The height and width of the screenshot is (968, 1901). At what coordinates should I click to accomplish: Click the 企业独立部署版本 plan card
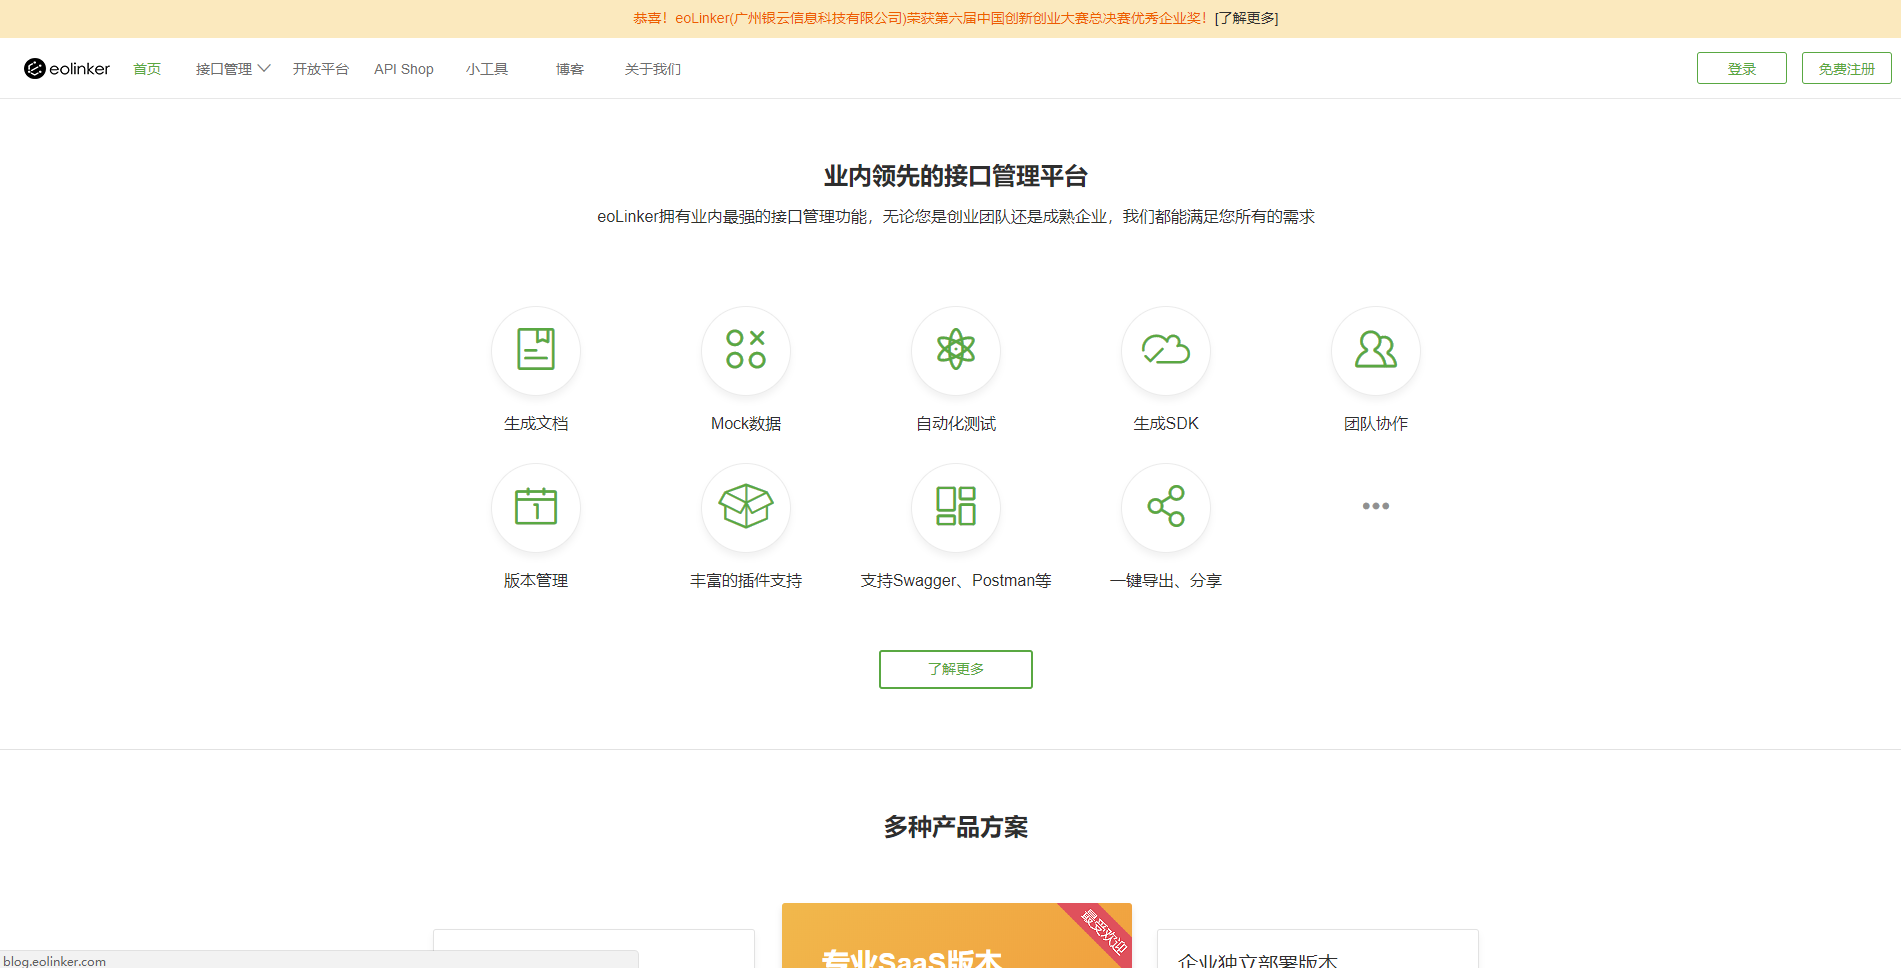(x=1318, y=948)
